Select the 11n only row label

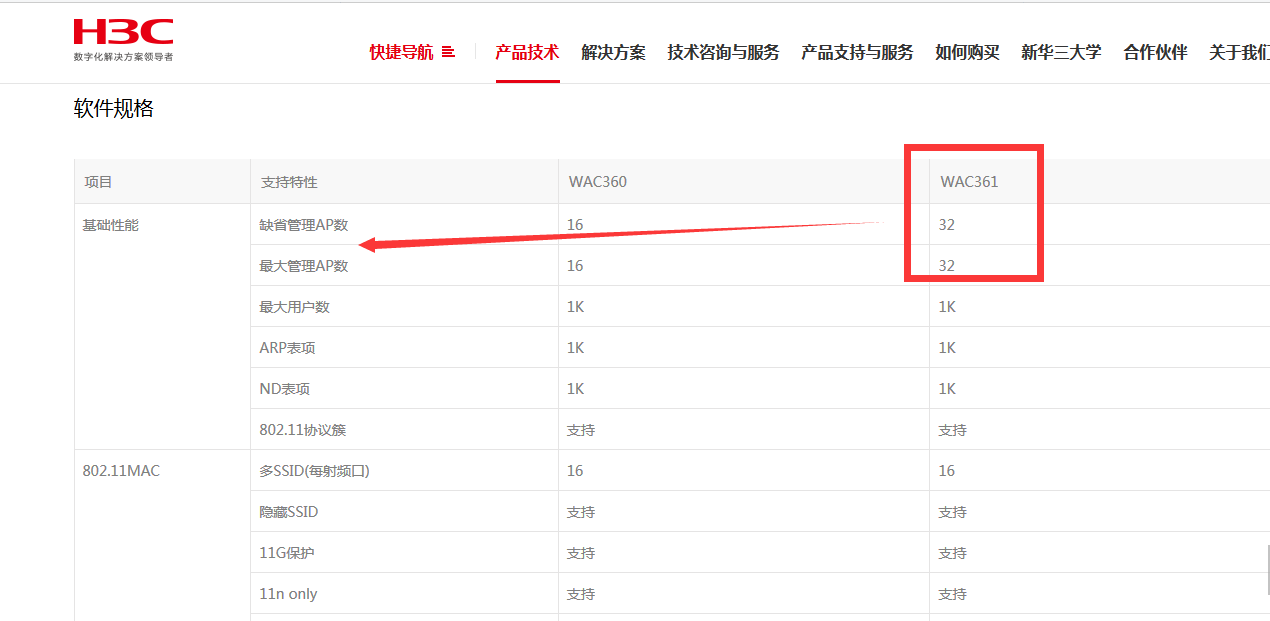click(288, 593)
